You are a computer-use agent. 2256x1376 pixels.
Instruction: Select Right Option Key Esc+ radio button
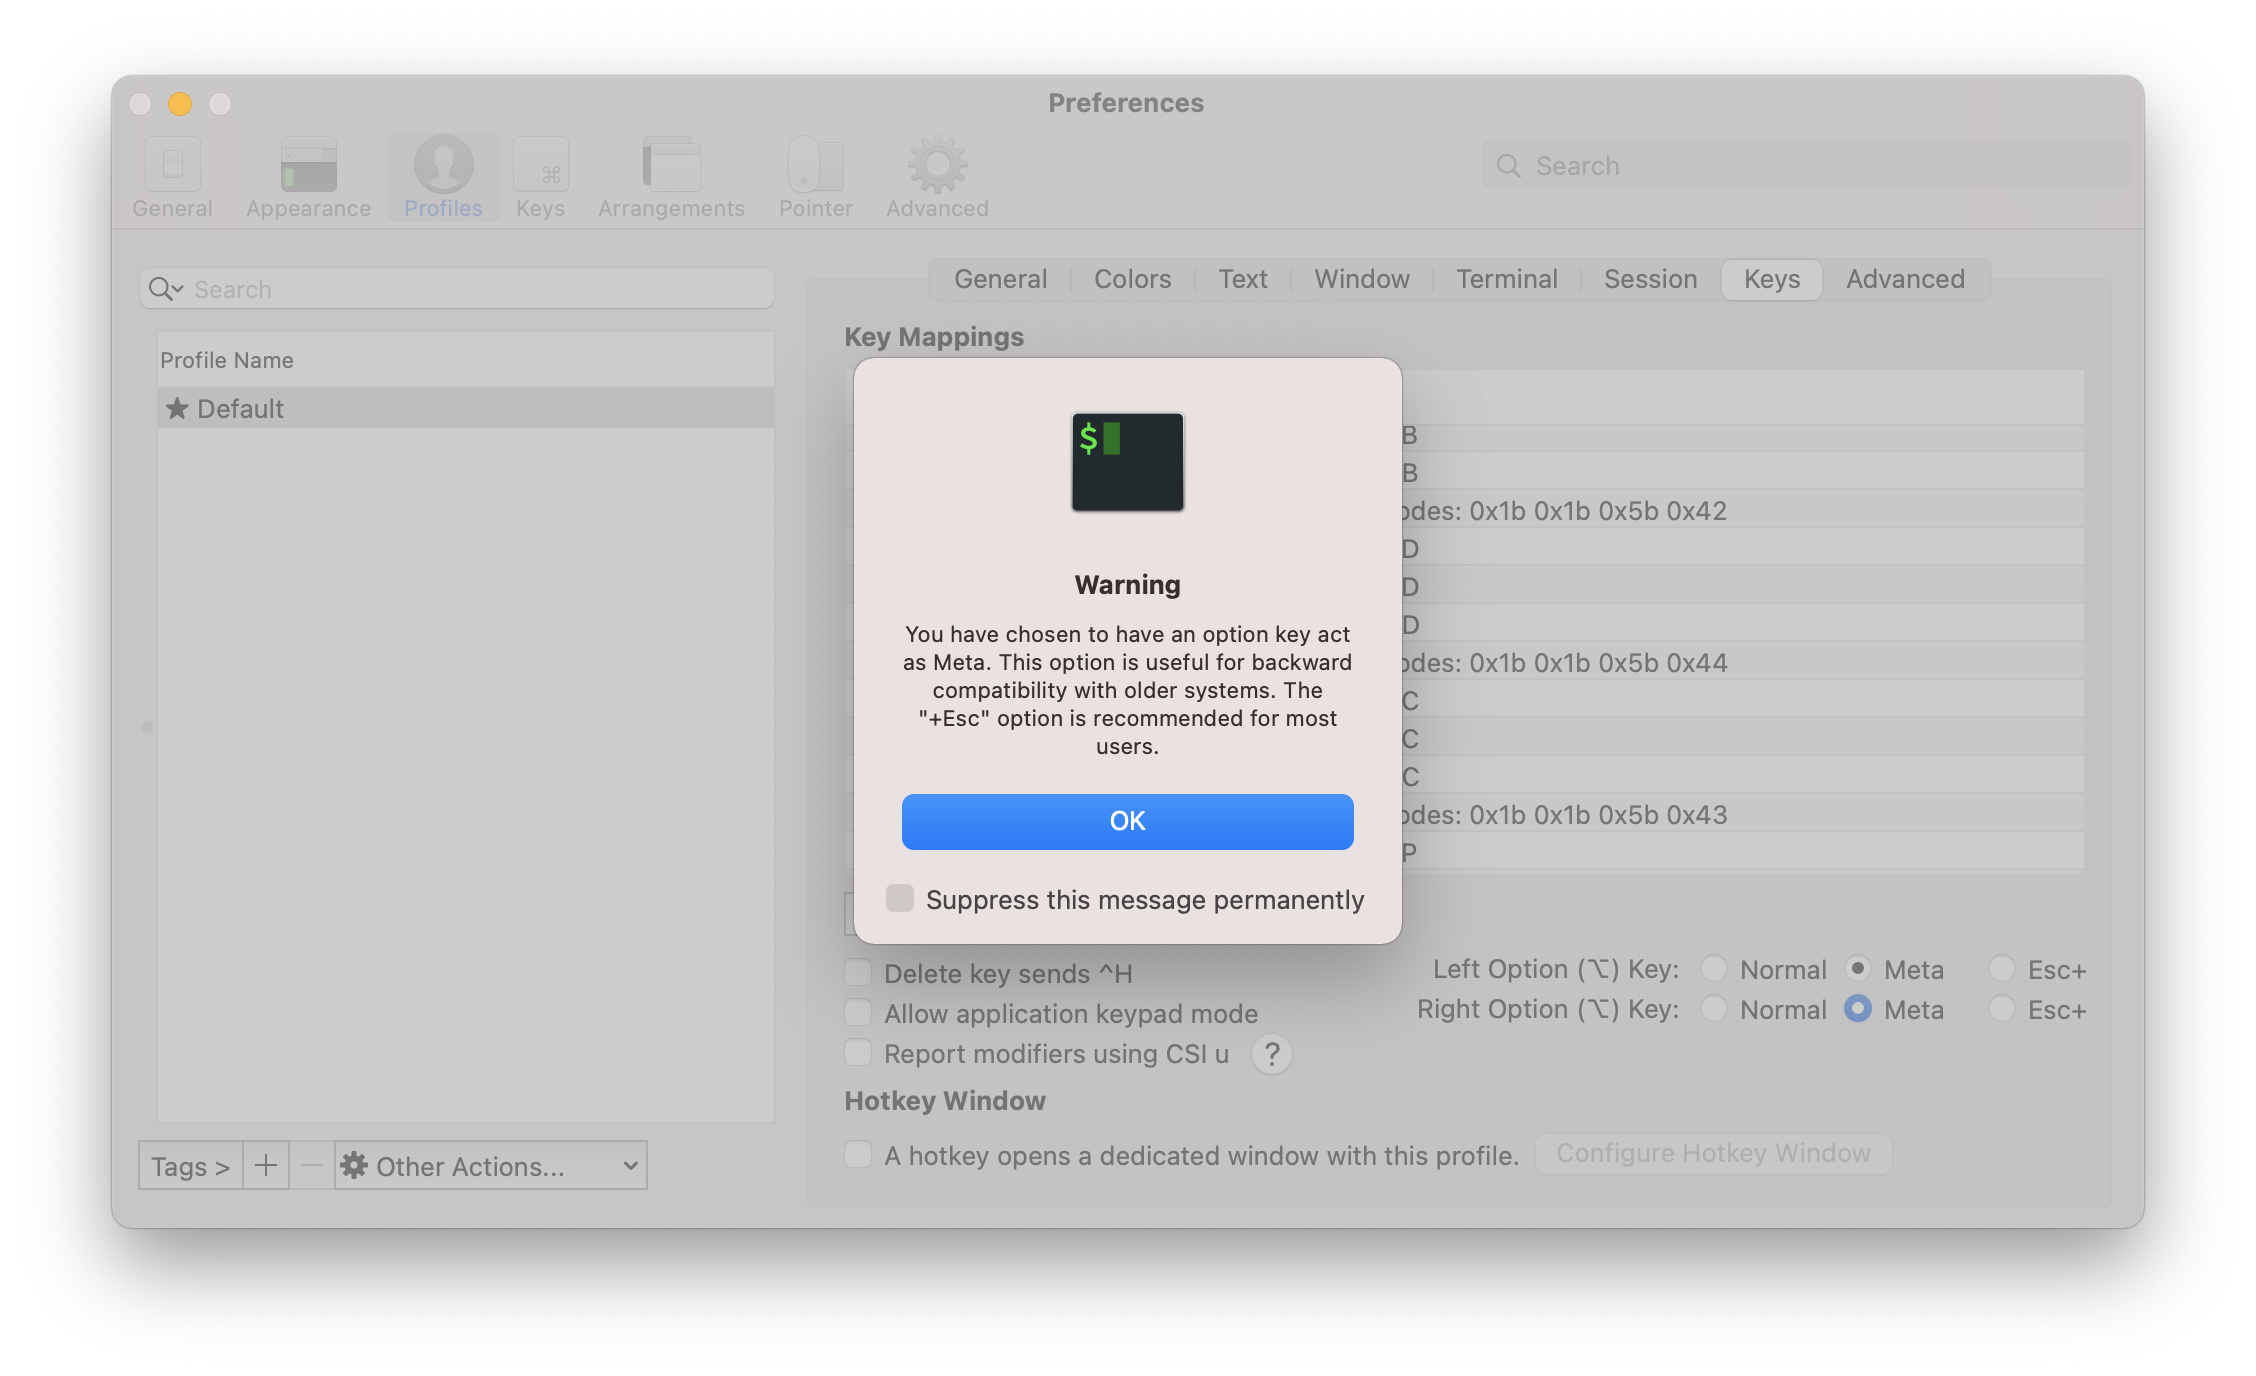2003,1009
